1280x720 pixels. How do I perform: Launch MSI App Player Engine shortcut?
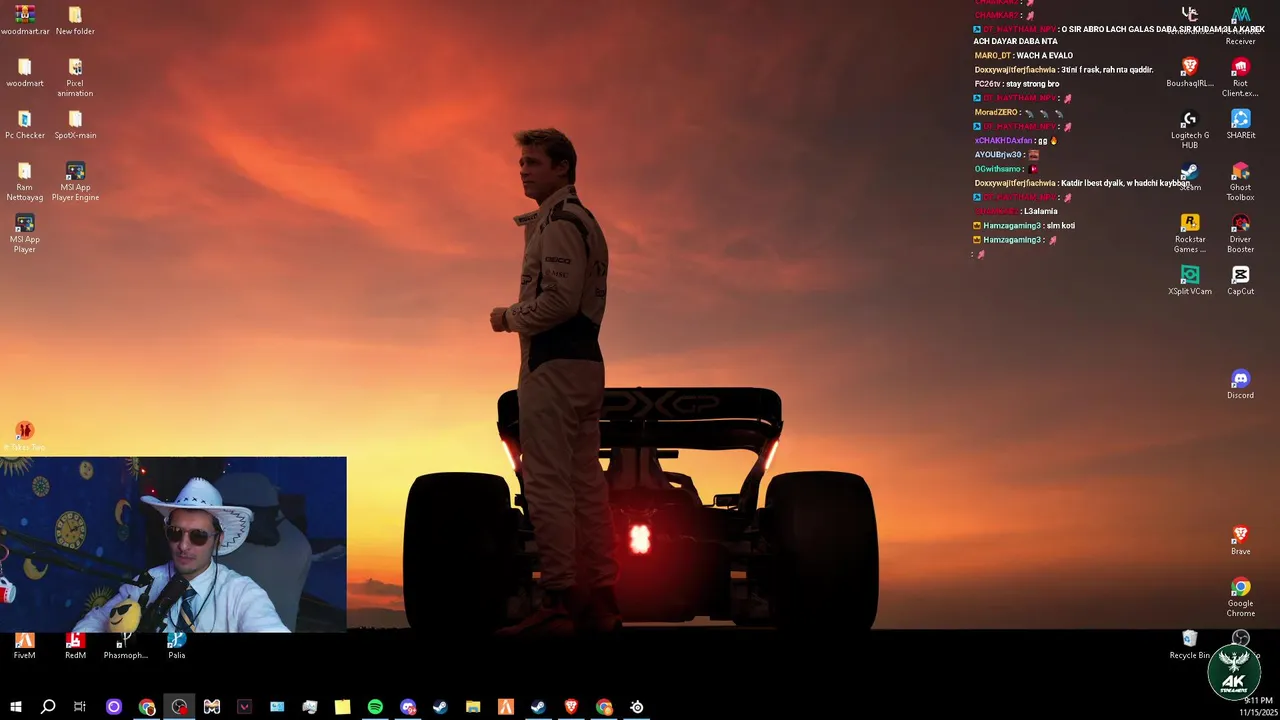(75, 181)
